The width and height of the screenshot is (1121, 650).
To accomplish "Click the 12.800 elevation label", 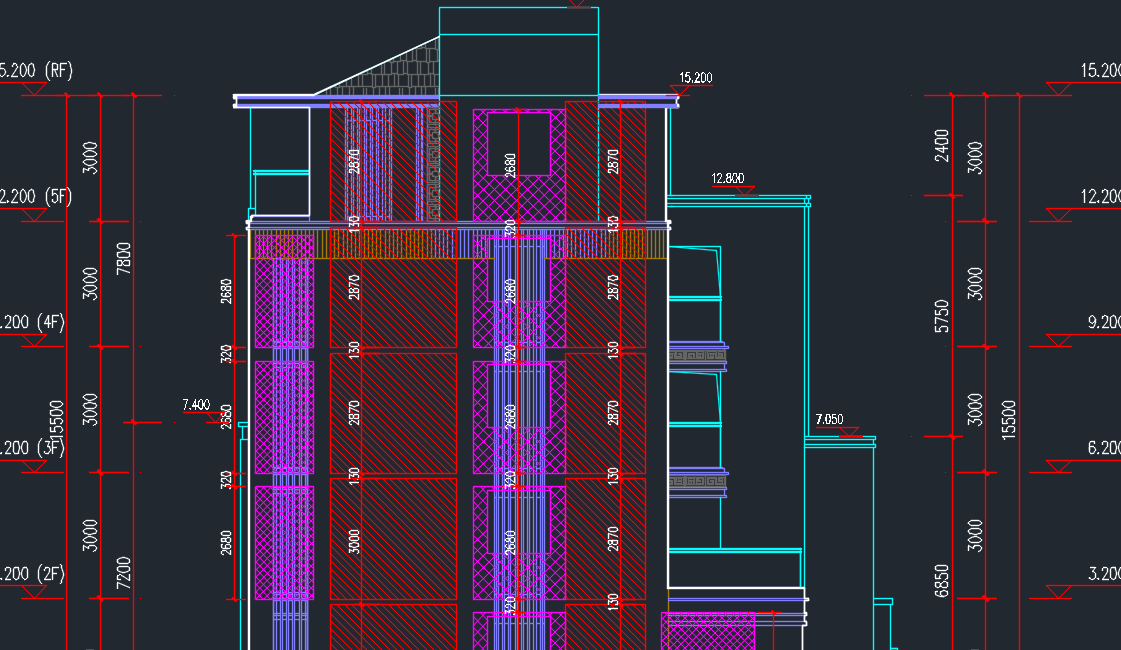I will click(x=727, y=179).
